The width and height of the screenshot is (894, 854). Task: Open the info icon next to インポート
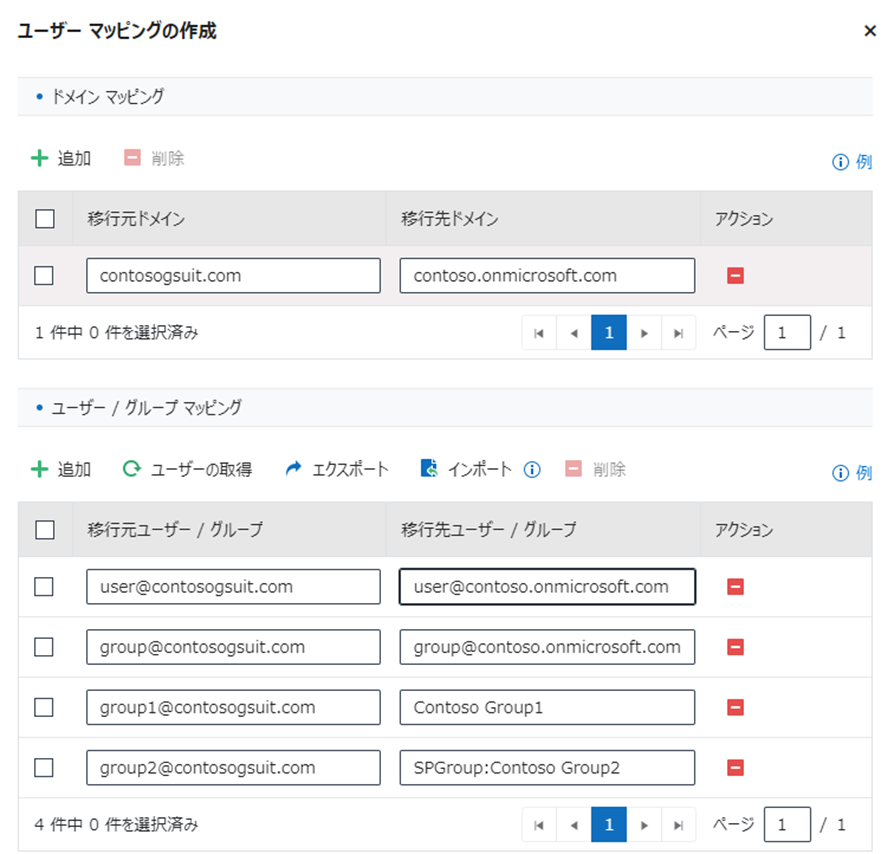[532, 470]
